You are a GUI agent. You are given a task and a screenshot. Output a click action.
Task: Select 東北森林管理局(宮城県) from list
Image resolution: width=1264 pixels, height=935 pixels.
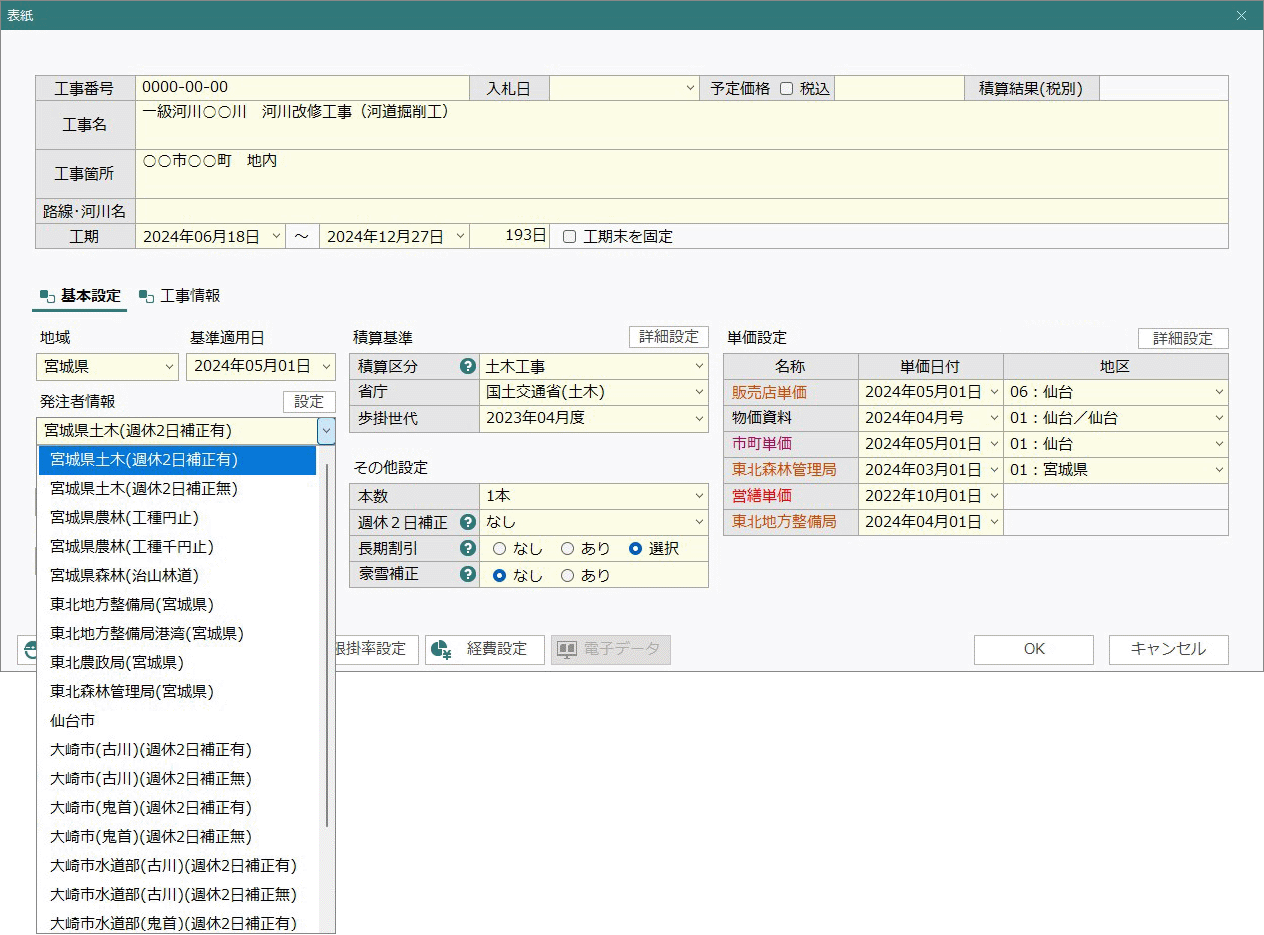coord(177,692)
